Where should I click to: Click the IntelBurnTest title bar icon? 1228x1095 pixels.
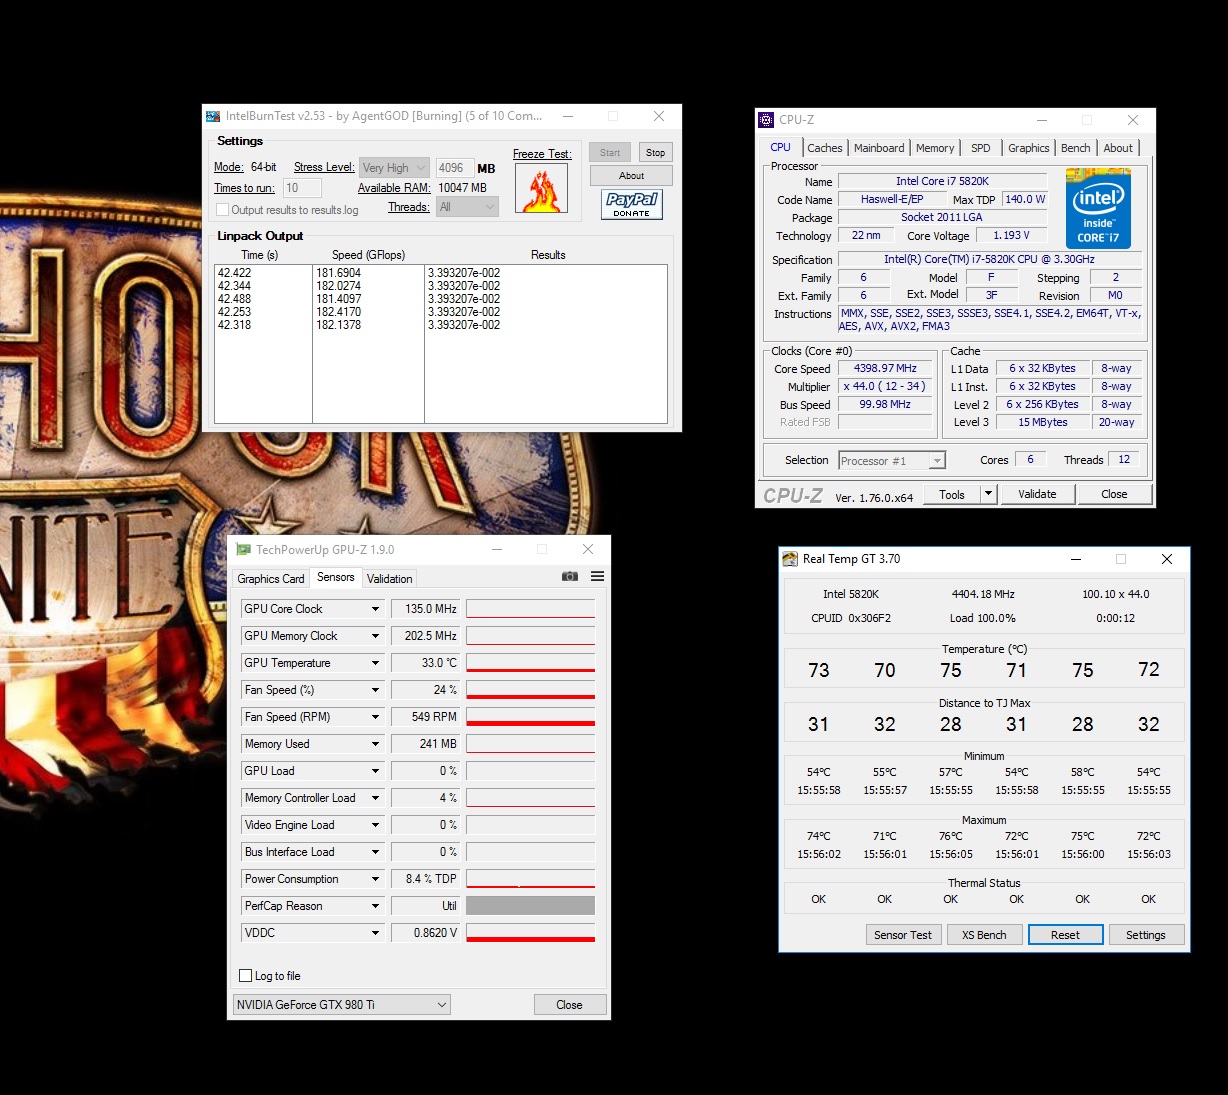point(213,116)
